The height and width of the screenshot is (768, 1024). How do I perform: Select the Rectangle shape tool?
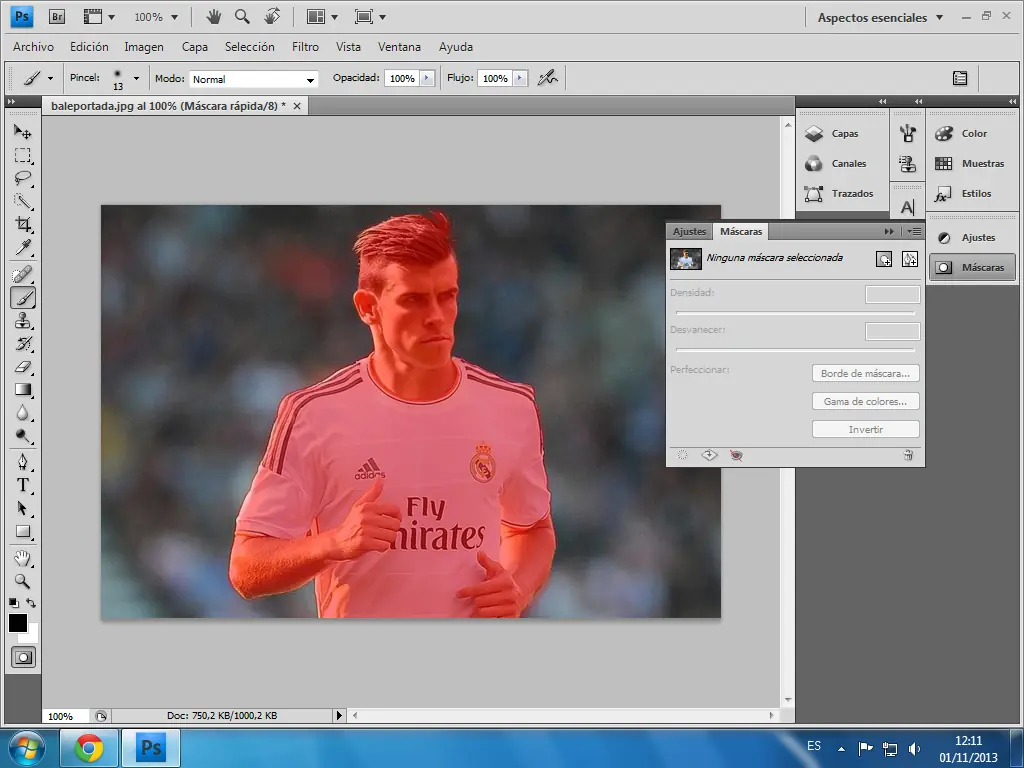coord(23,532)
